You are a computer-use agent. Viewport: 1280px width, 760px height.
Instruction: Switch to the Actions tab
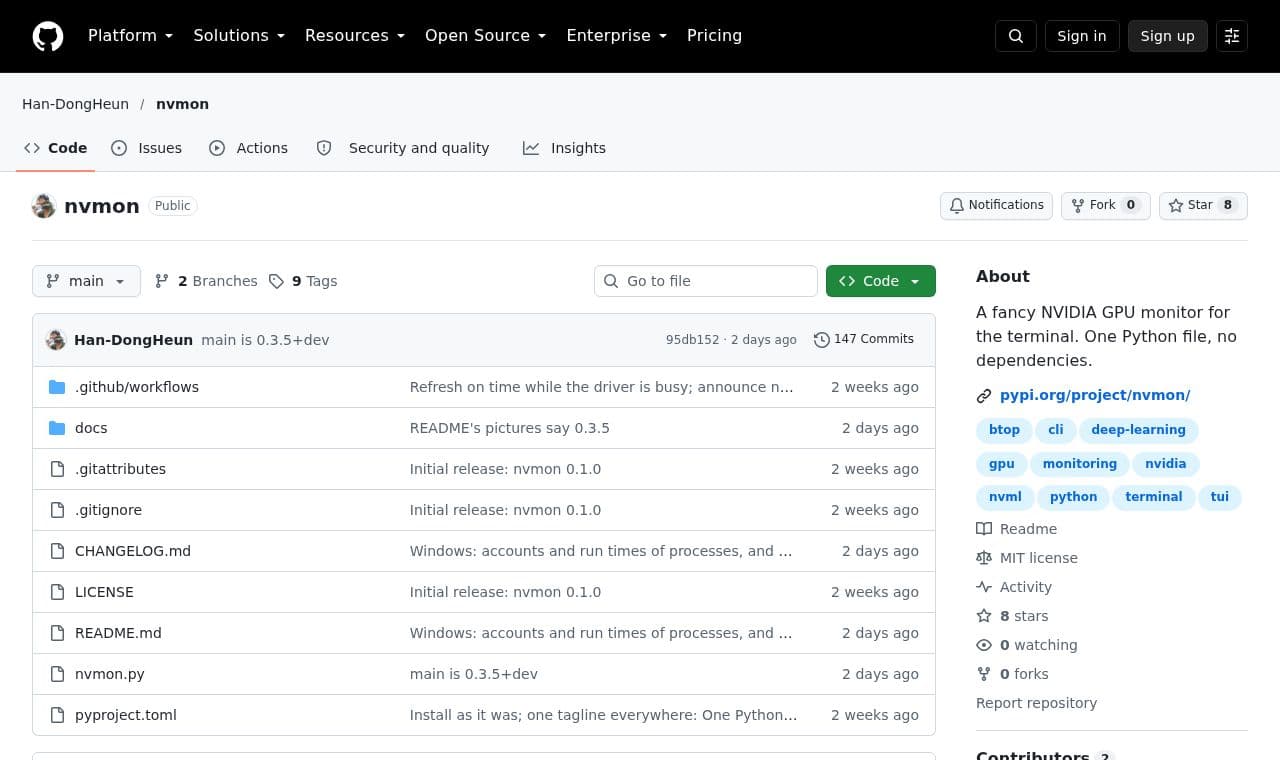[249, 148]
